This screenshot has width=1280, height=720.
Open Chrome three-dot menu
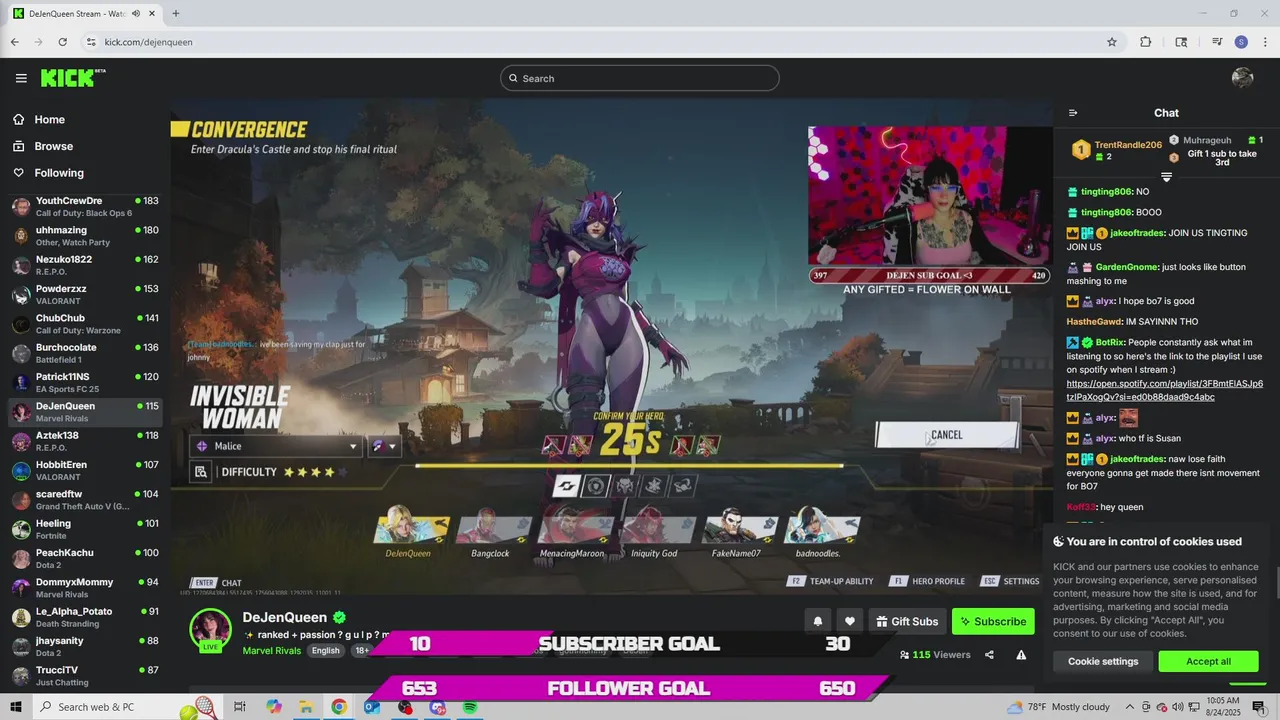click(x=1264, y=42)
